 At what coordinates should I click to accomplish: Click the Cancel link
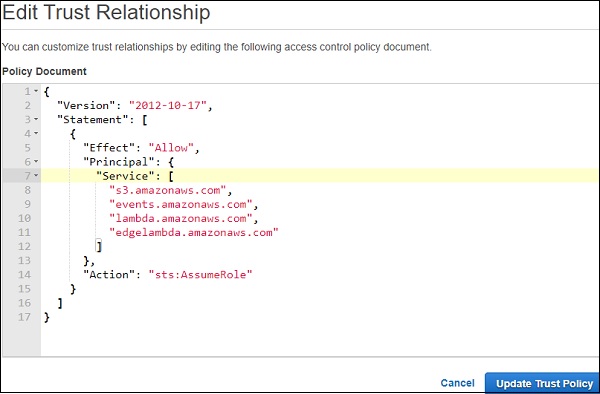pyautogui.click(x=457, y=383)
